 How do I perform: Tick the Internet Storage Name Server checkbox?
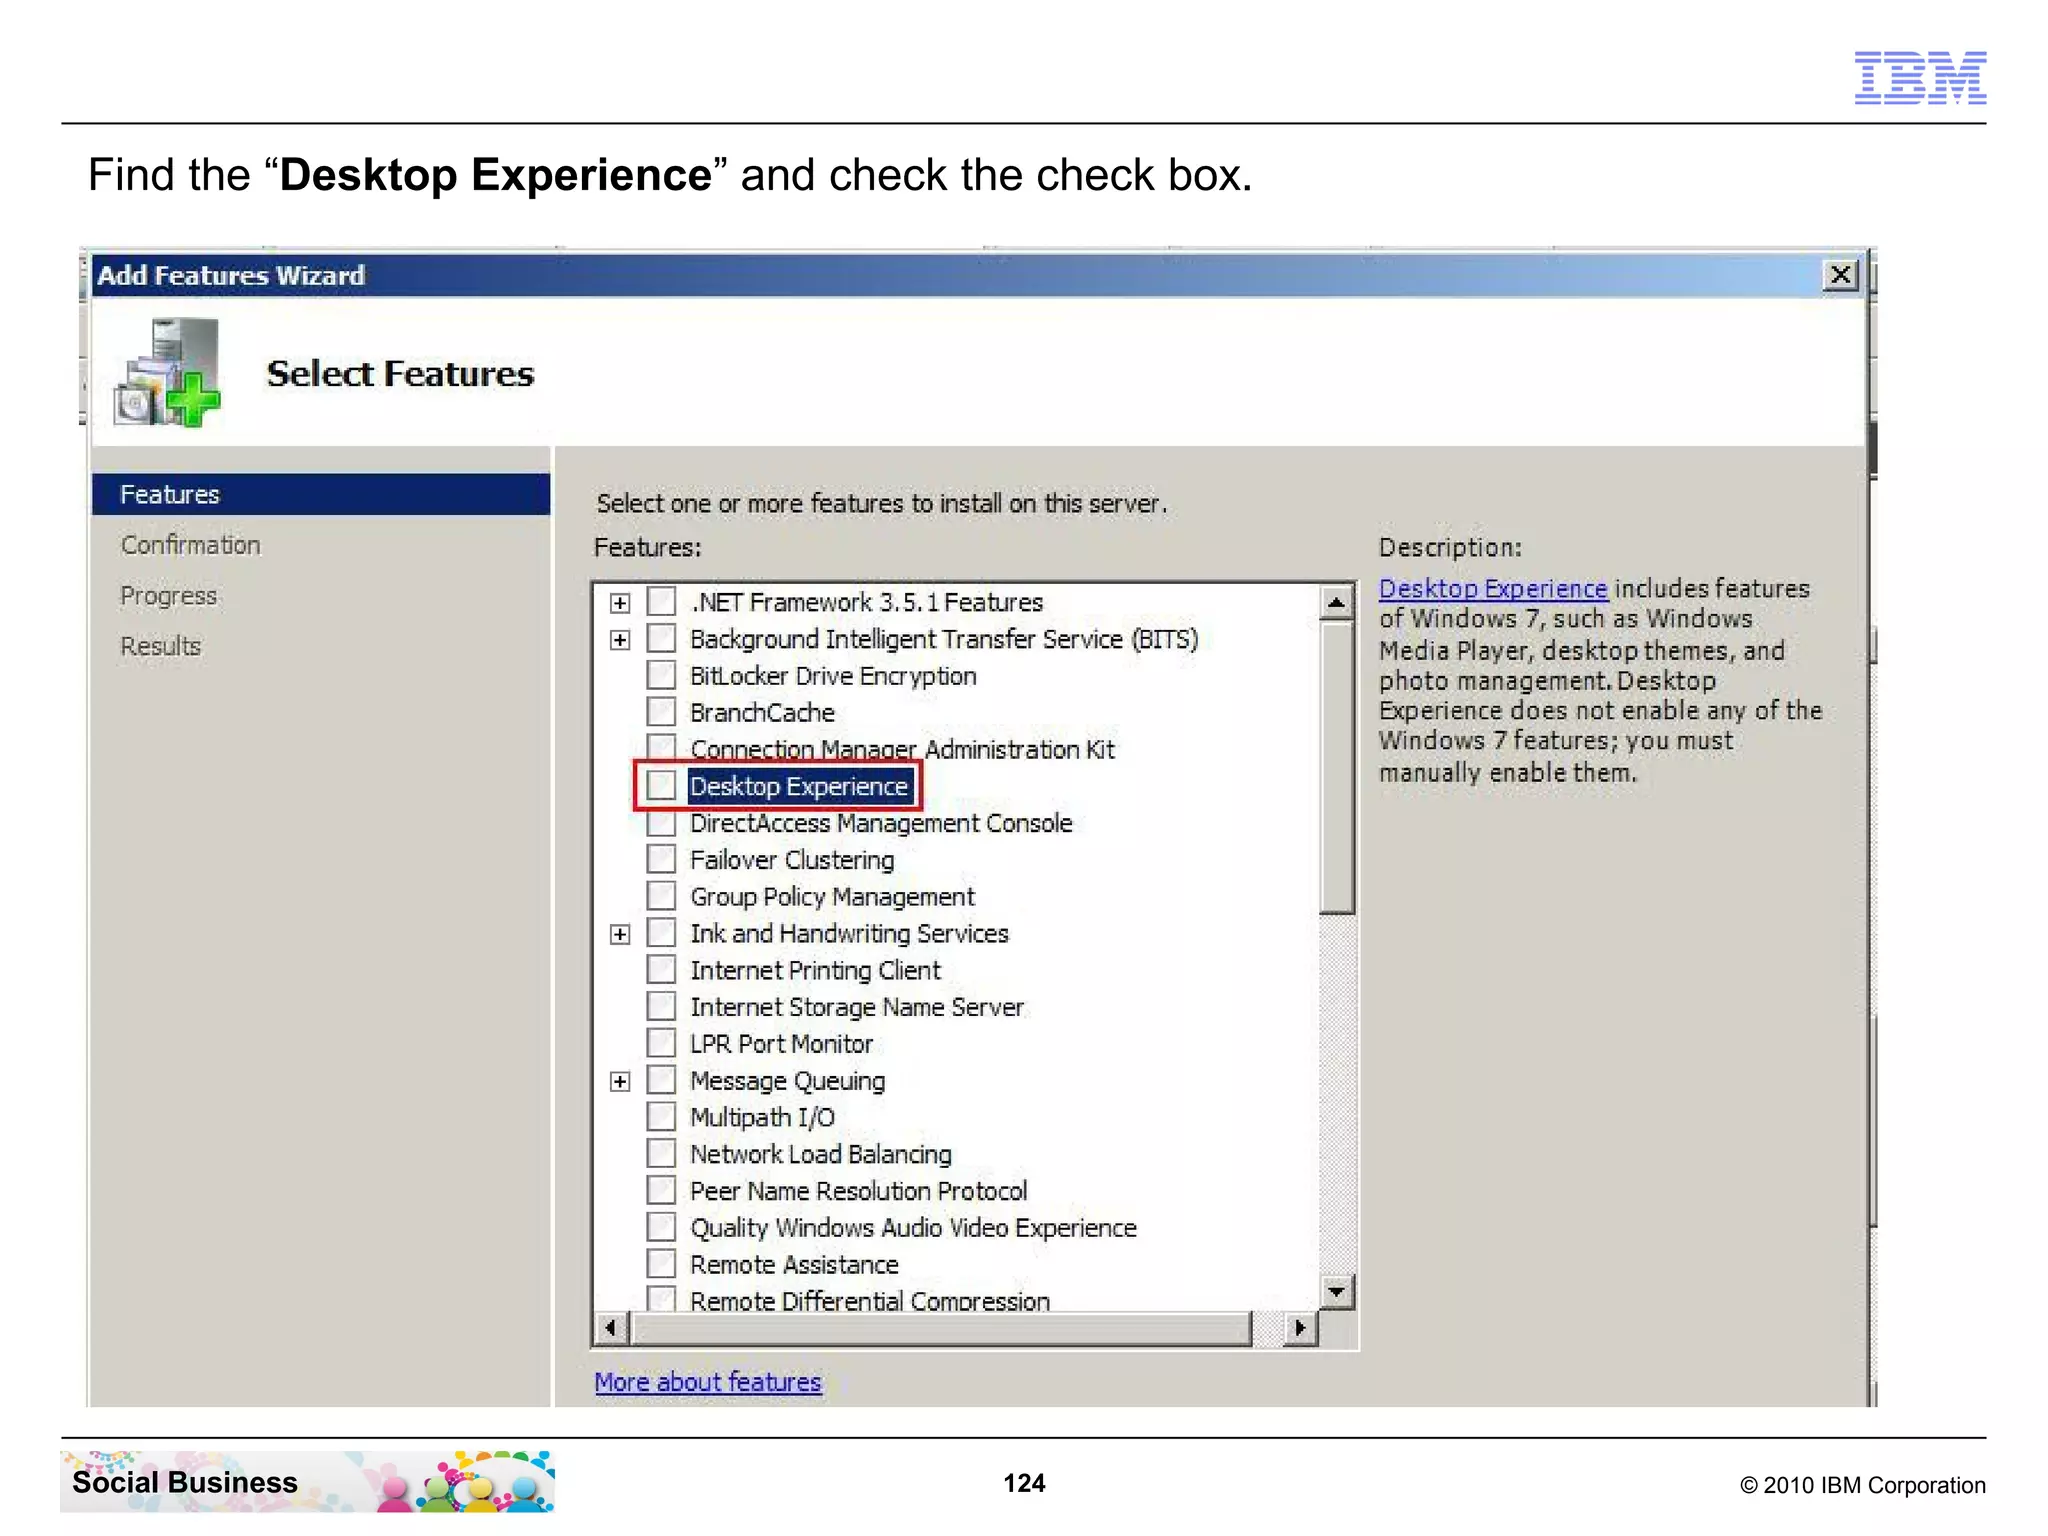(661, 1007)
